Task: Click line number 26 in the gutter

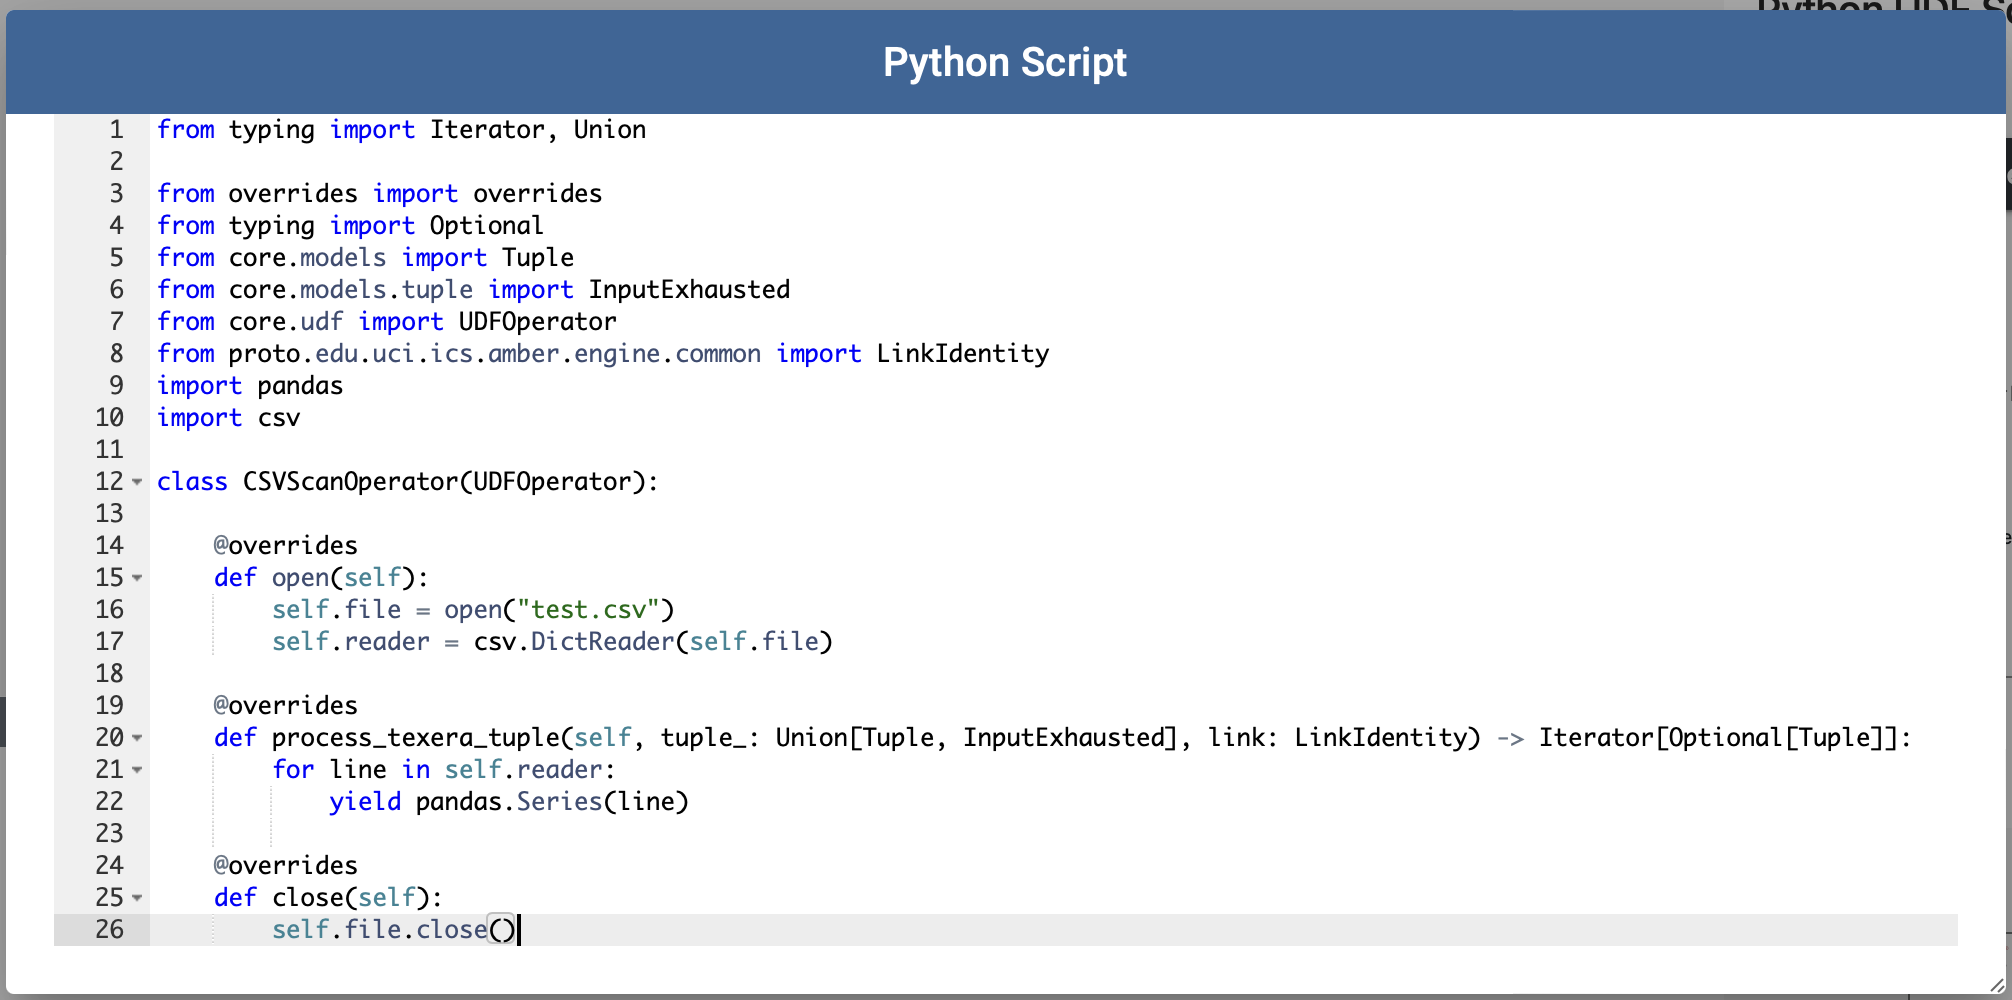Action: click(109, 930)
